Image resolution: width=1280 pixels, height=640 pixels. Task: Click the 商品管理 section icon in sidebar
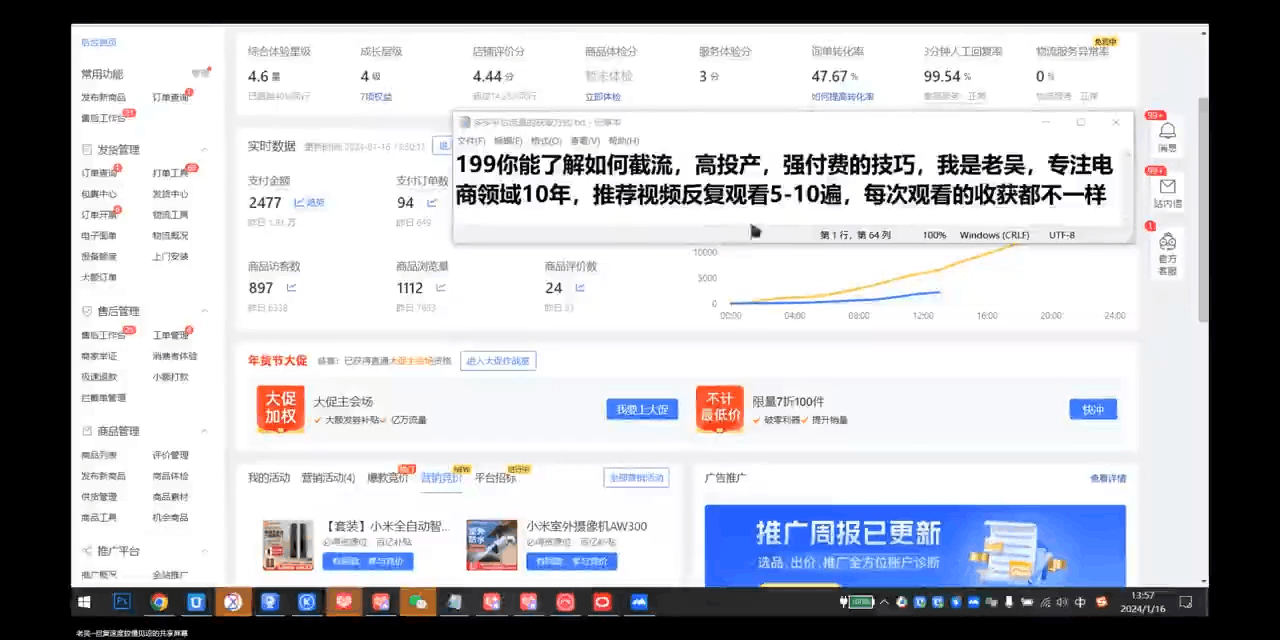(x=88, y=431)
